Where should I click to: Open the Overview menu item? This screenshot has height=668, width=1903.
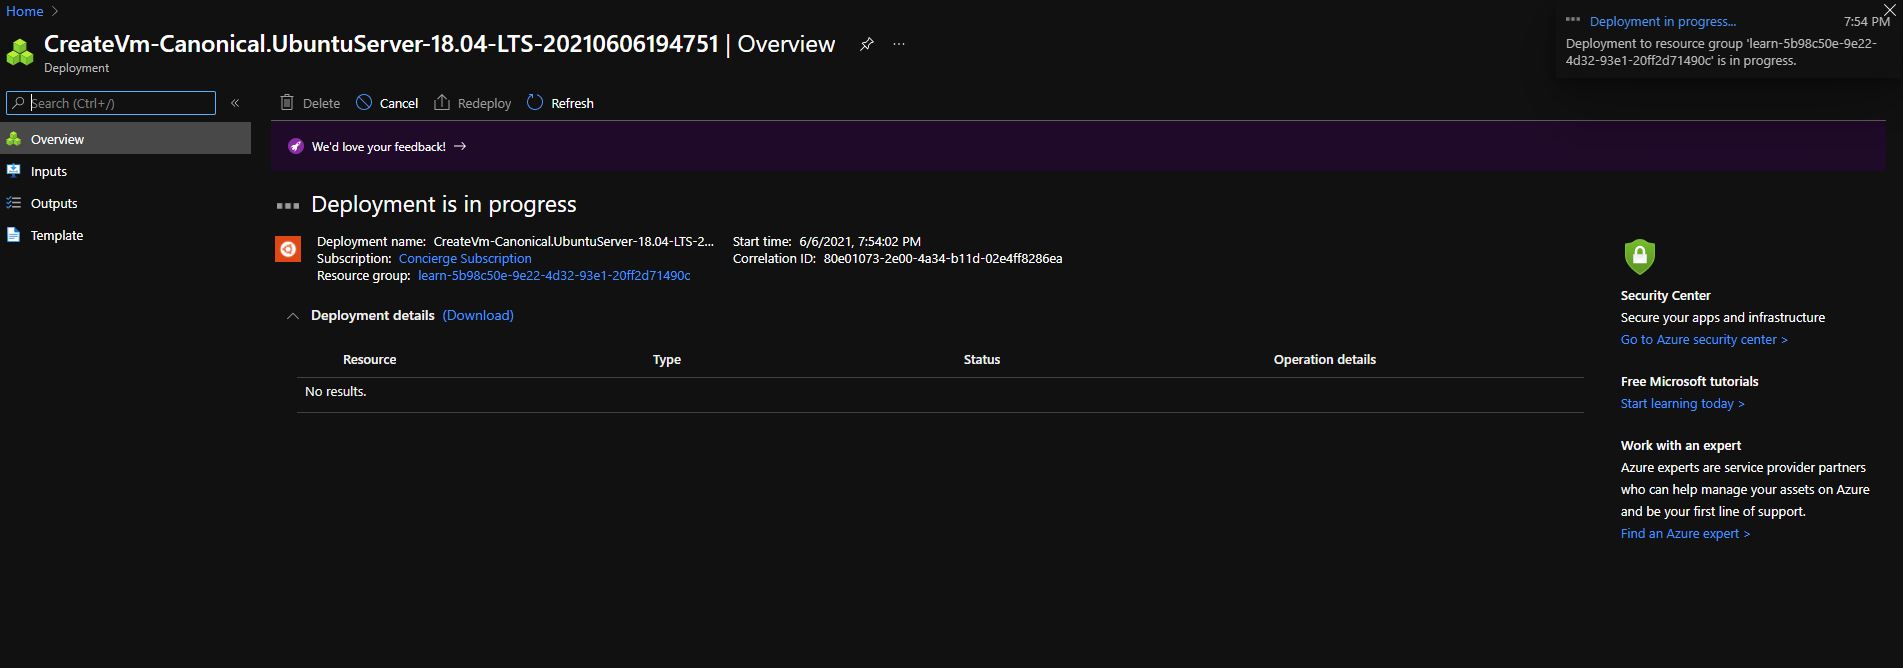(x=125, y=139)
